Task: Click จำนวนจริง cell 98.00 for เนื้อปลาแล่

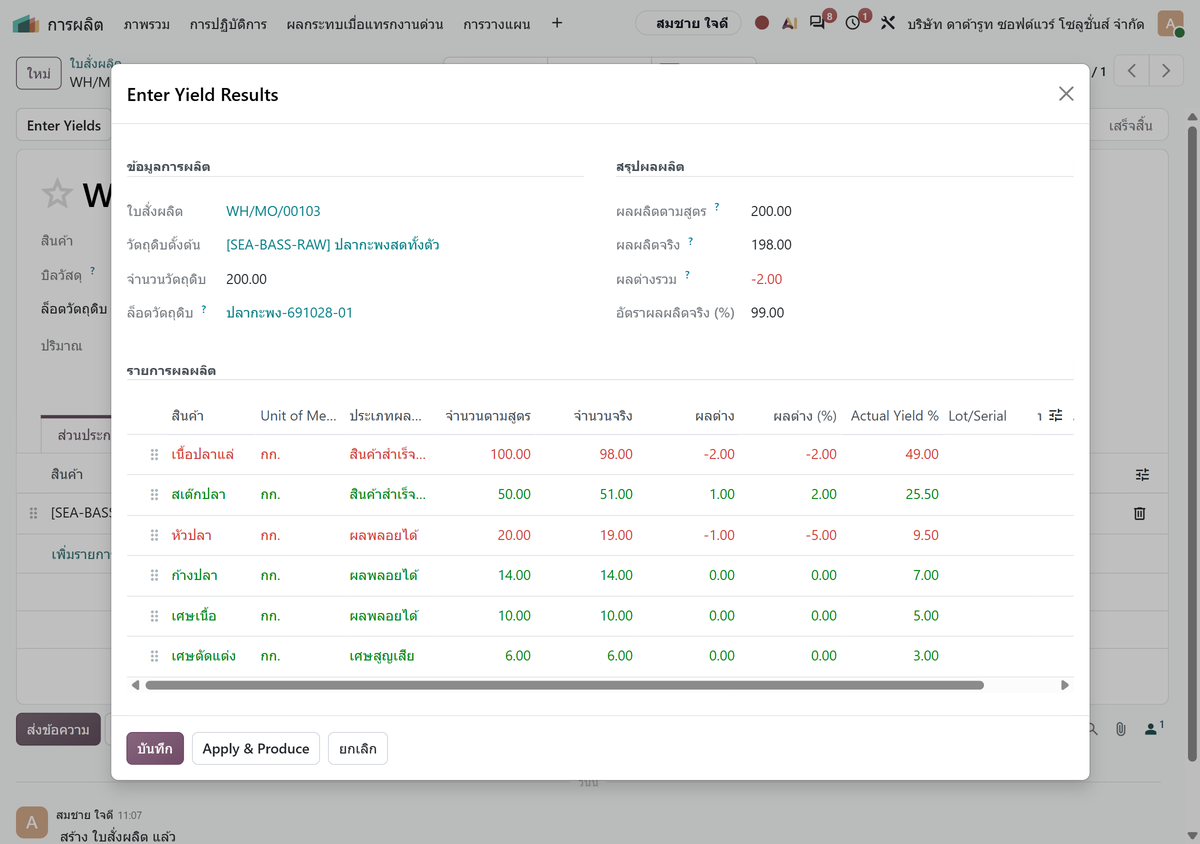Action: pyautogui.click(x=616, y=454)
